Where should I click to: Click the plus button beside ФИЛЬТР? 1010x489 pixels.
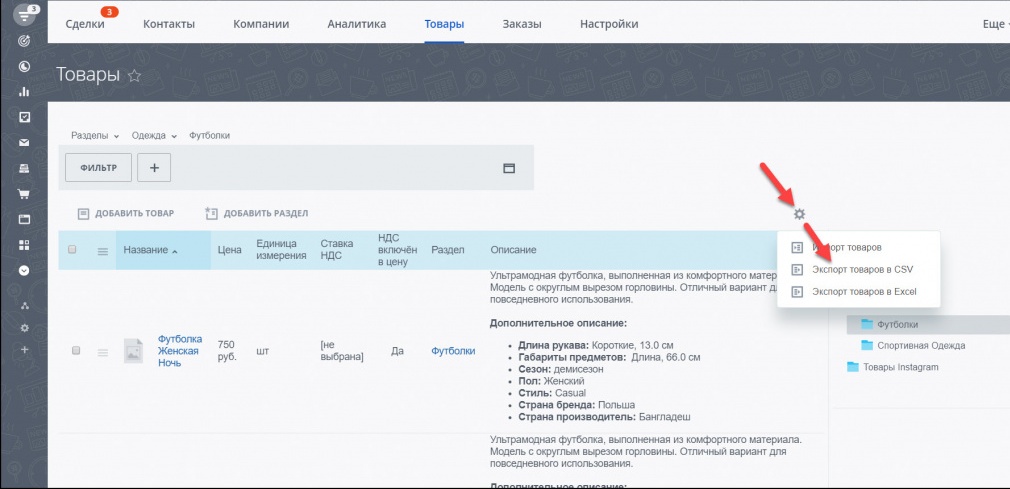pyautogui.click(x=154, y=168)
